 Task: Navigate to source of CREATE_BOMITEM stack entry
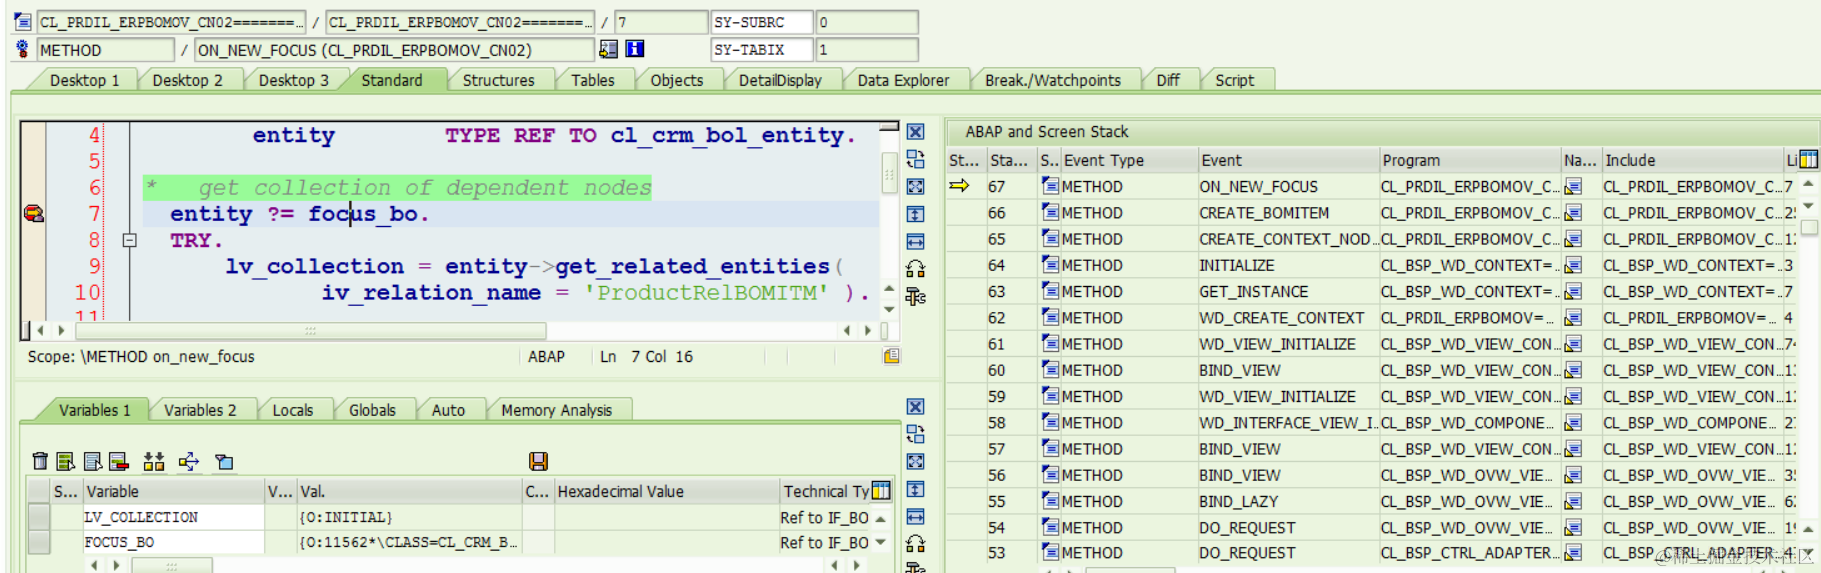pos(1573,213)
